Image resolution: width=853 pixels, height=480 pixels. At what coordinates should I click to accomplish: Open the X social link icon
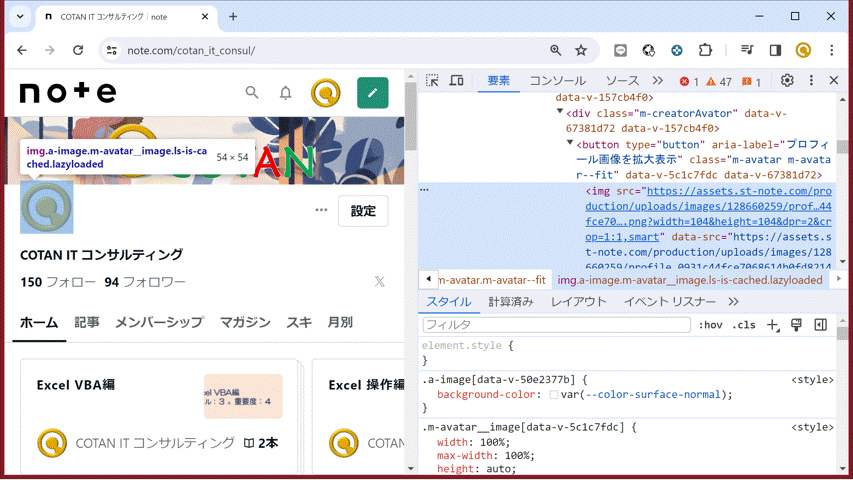[x=379, y=281]
